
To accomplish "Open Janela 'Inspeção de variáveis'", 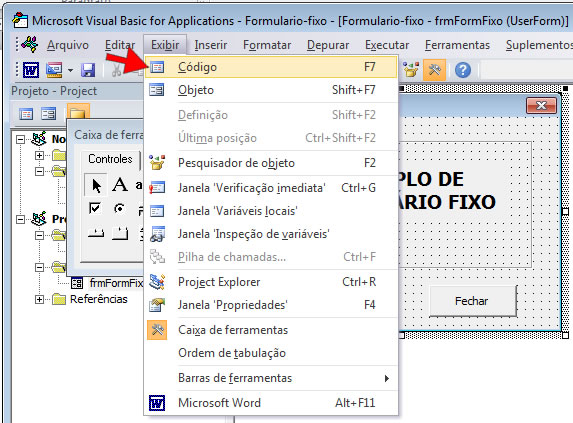I will pos(271,234).
